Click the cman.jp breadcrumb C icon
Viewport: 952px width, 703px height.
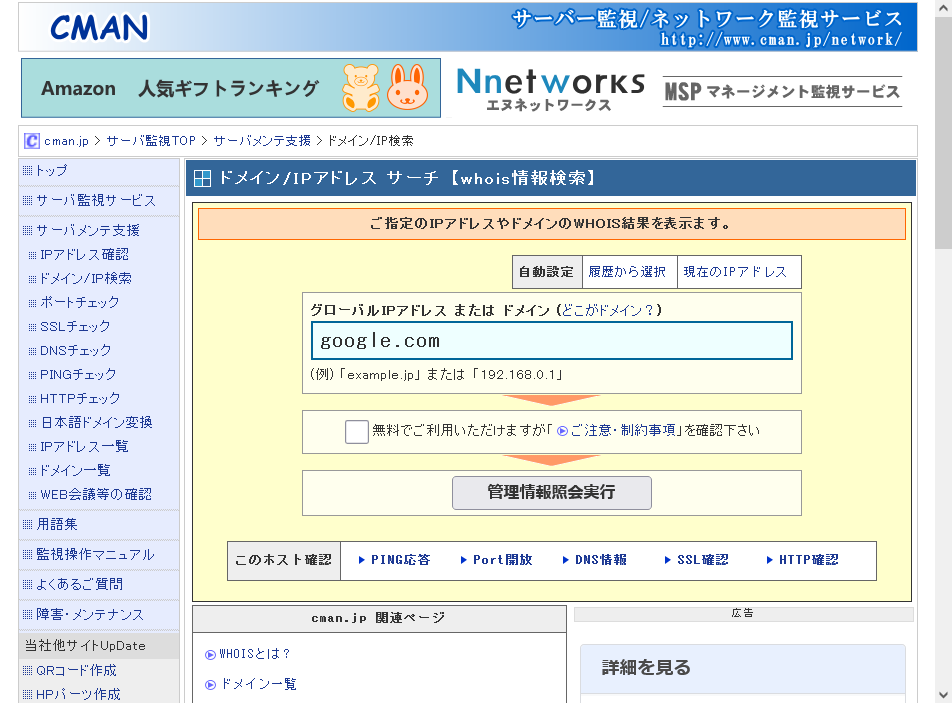point(32,141)
